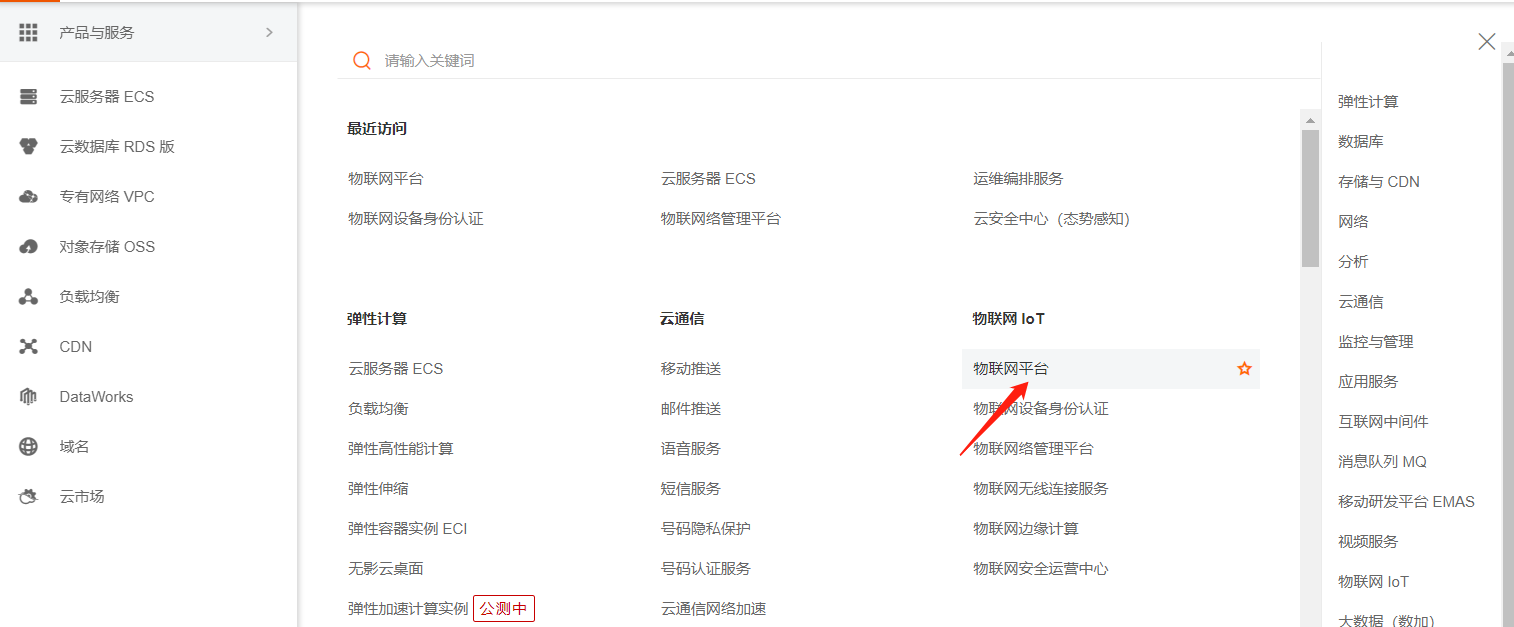Jump to 移动研发平台 EMAS in category index
This screenshot has height=627, width=1514.
point(1406,502)
